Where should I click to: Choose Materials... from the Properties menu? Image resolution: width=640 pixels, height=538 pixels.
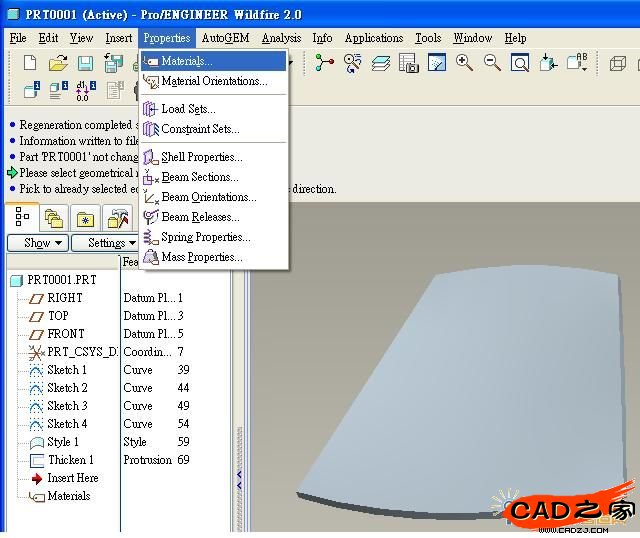186,62
